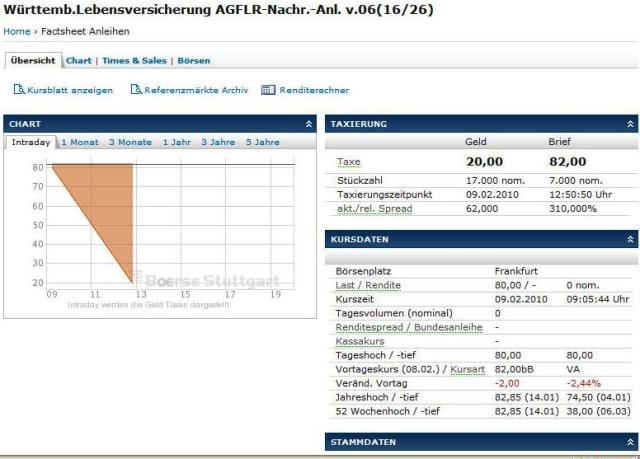The width and height of the screenshot is (640, 459).
Task: Click Geld value 20,00
Action: (x=484, y=162)
